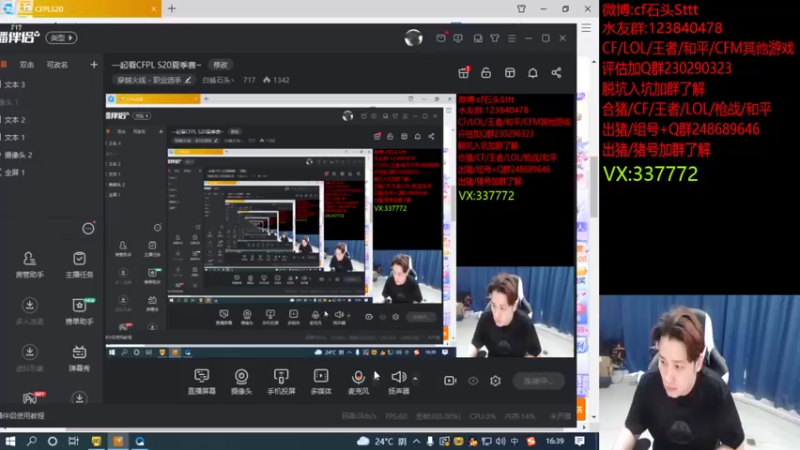This screenshot has width=800, height=450.
Task: Click the recording camera icon in bottom bar
Action: click(450, 381)
